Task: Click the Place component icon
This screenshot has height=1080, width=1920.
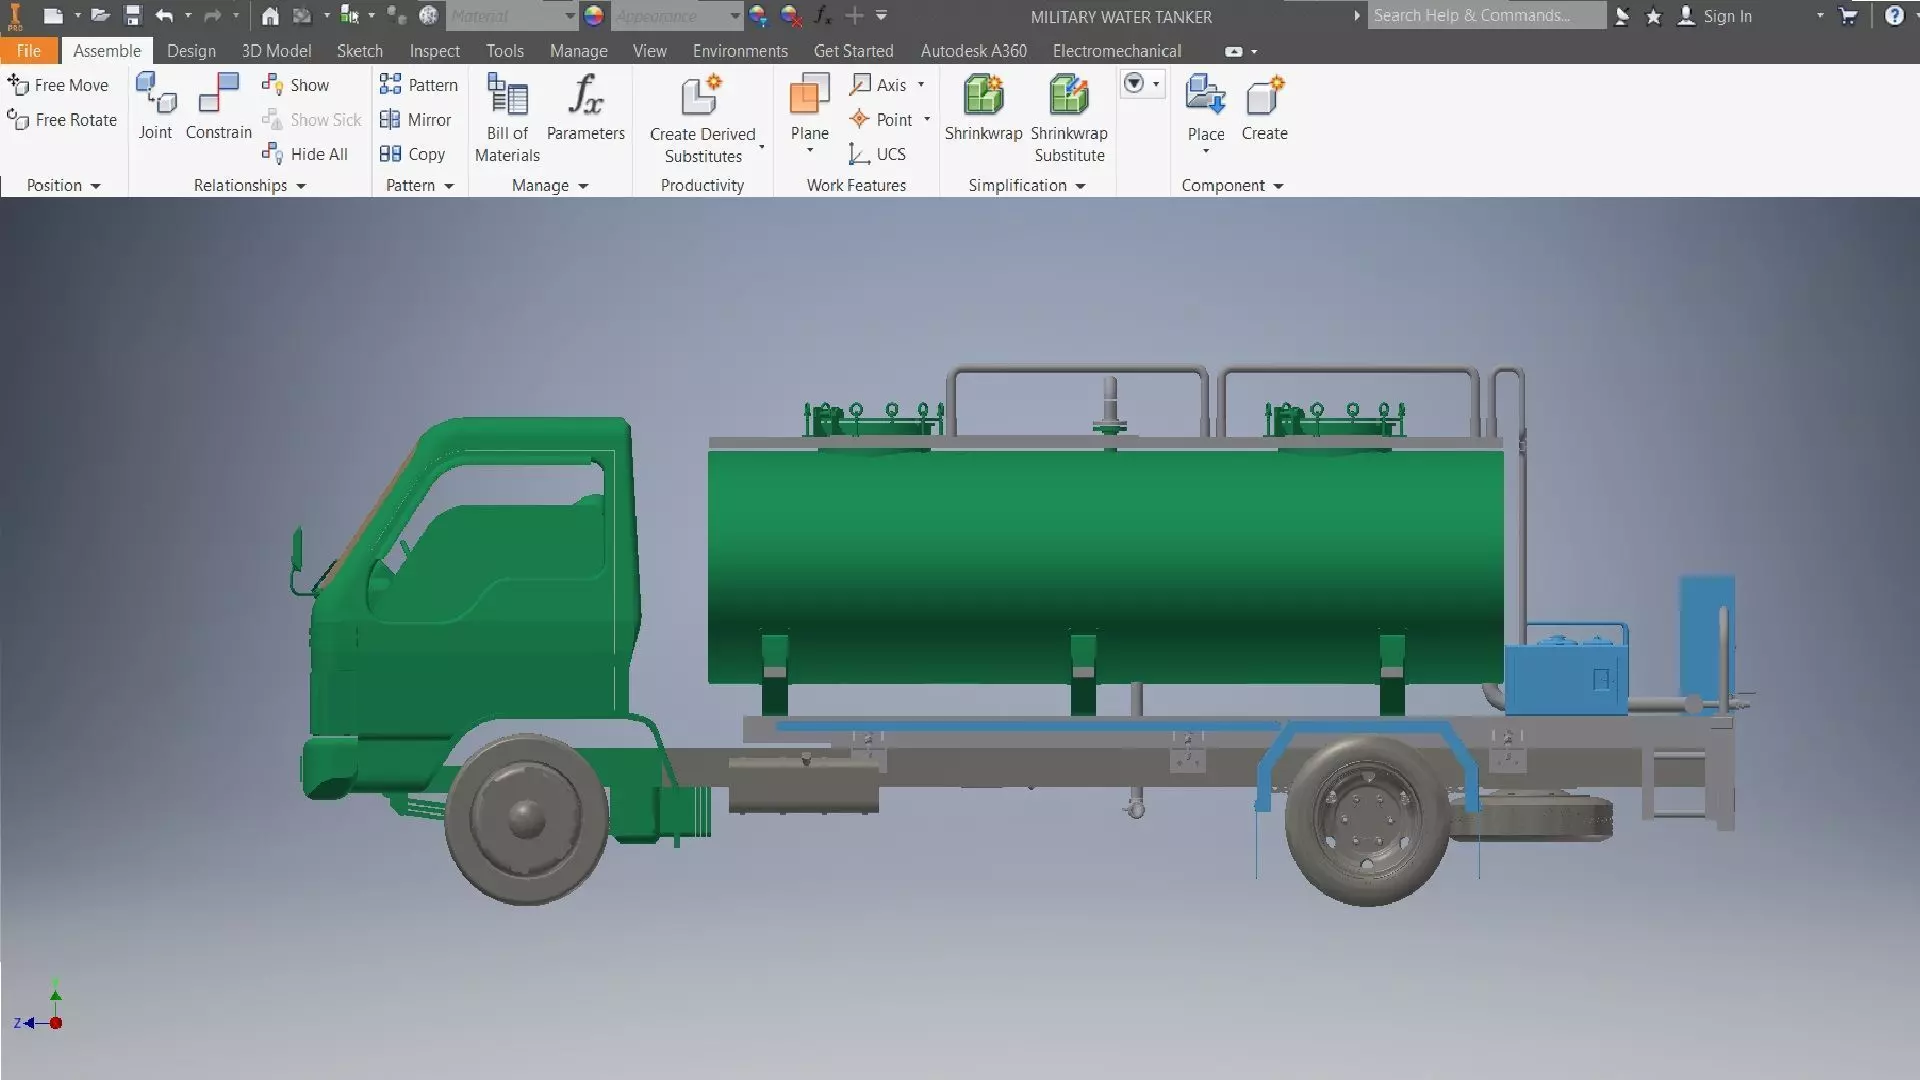Action: click(x=1205, y=96)
